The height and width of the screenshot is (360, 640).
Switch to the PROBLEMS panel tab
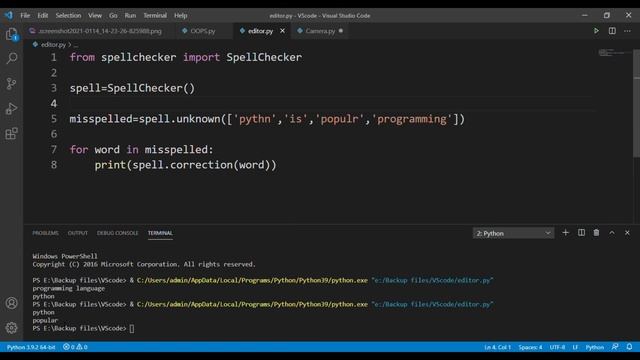[x=45, y=233]
